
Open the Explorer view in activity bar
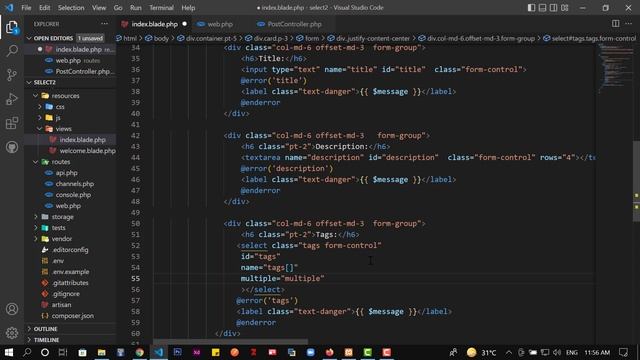click(12, 27)
